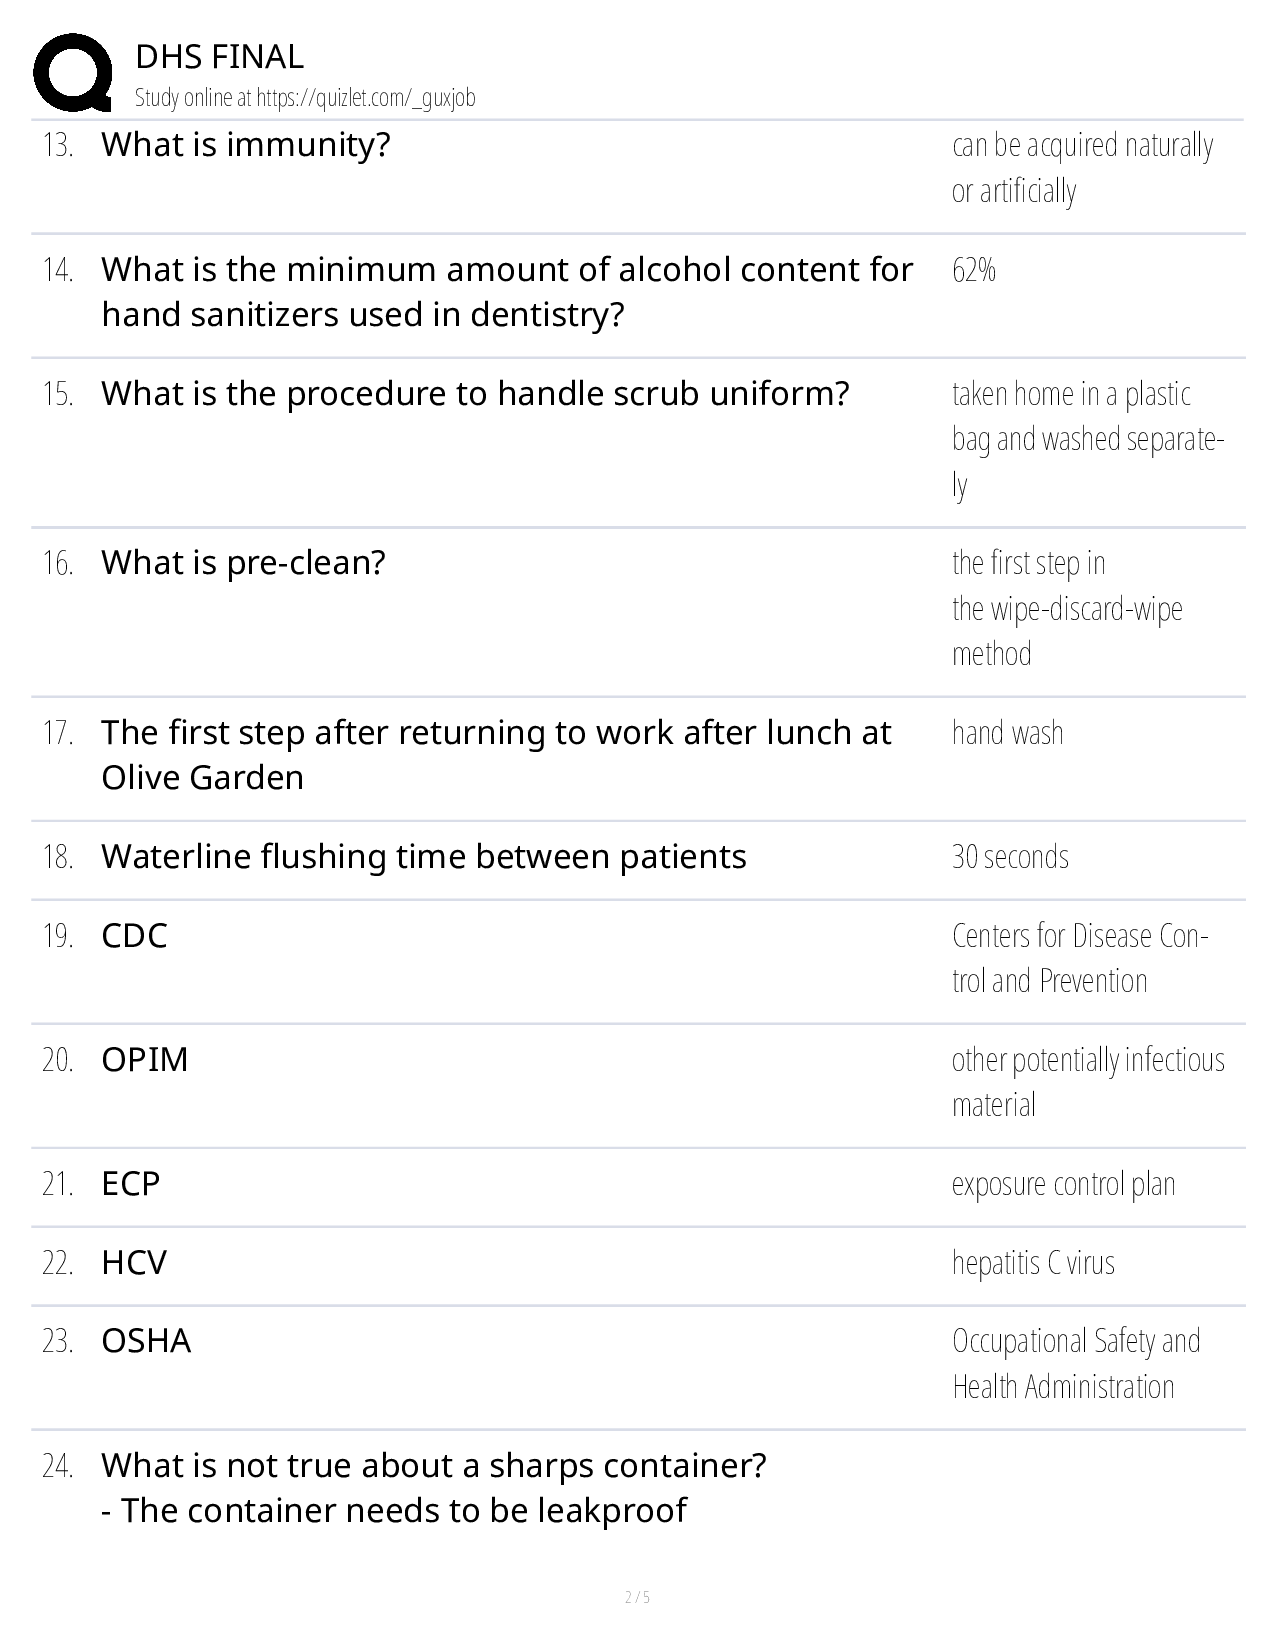Image resolution: width=1275 pixels, height=1650 pixels.
Task: Click the Quizlet Q logo icon
Action: [x=72, y=72]
